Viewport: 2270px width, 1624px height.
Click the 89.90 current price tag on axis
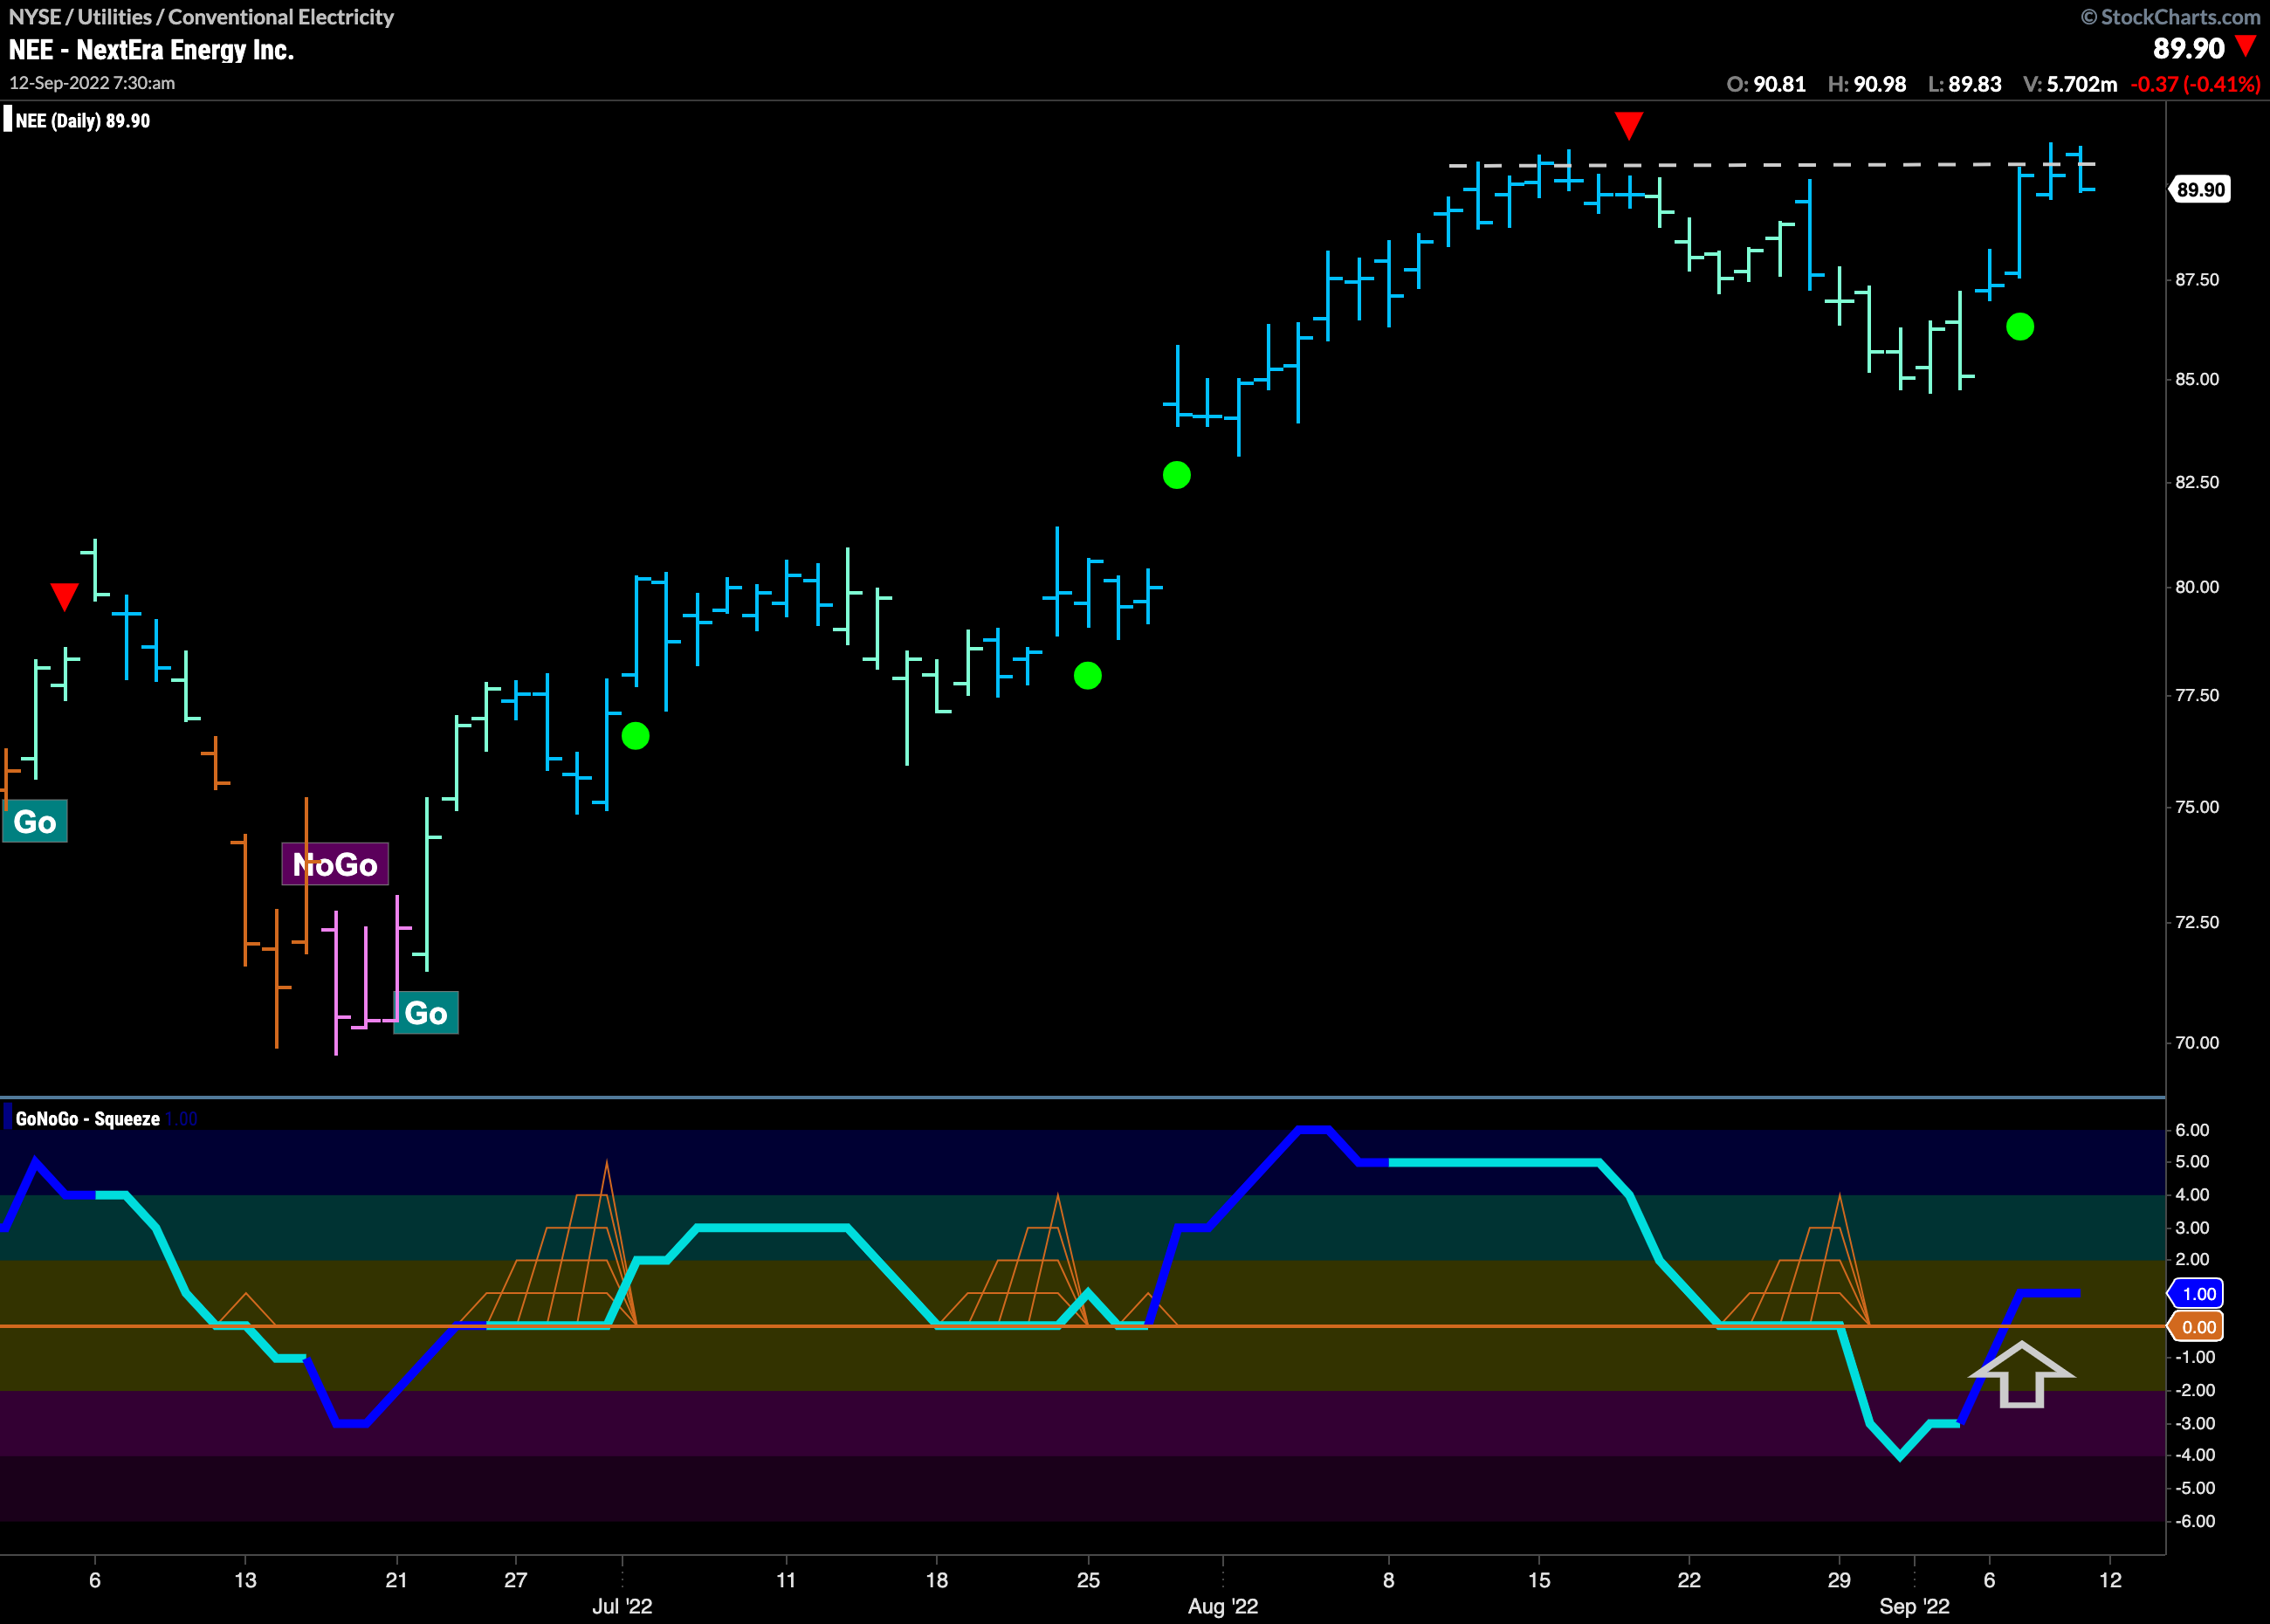2199,189
